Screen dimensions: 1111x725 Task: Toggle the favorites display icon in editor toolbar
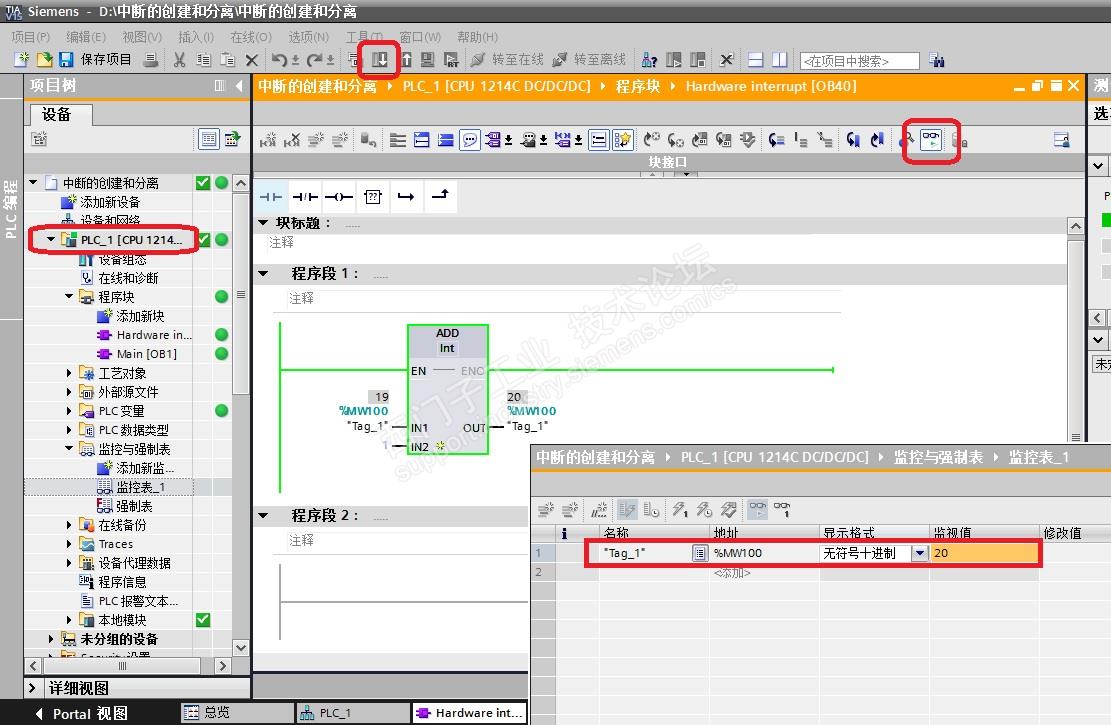pyautogui.click(x=622, y=140)
